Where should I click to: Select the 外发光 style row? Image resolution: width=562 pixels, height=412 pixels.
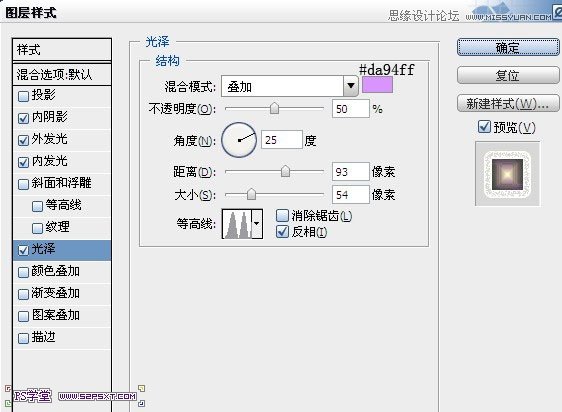click(62, 140)
